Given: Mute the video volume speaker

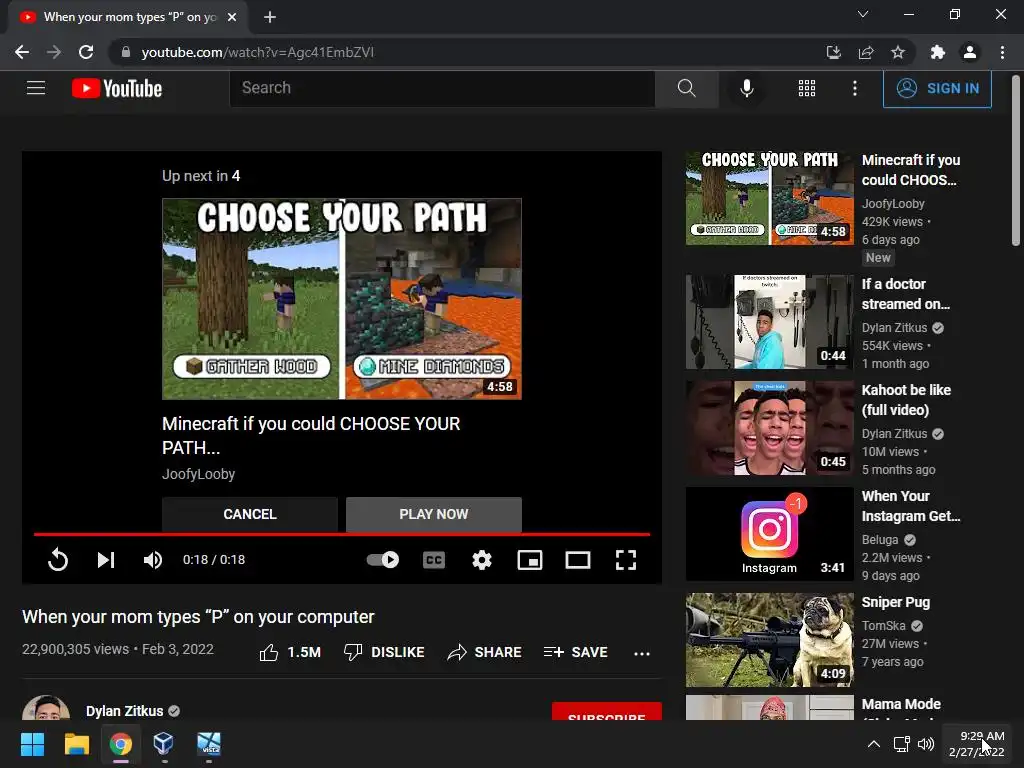Looking at the screenshot, I should tap(153, 560).
